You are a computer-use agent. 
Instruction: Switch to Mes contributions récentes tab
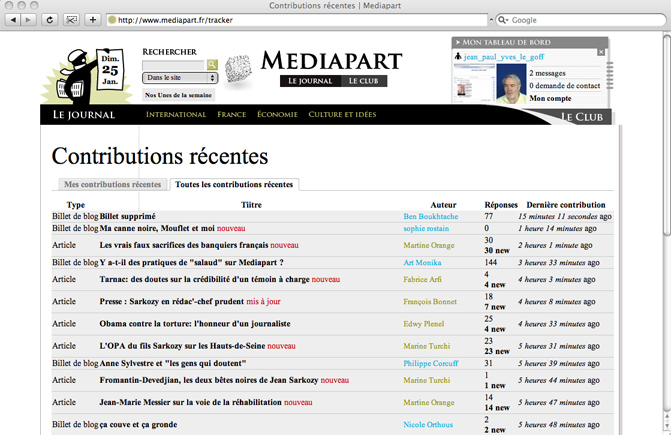click(x=113, y=184)
